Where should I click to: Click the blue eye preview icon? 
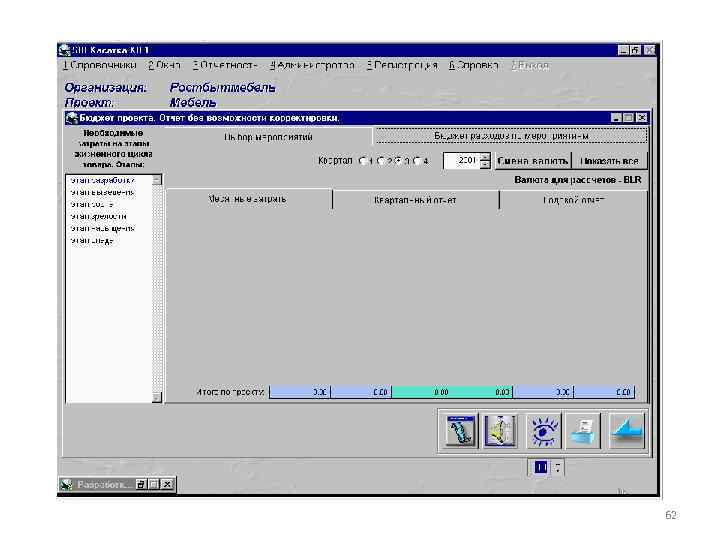pyautogui.click(x=543, y=431)
